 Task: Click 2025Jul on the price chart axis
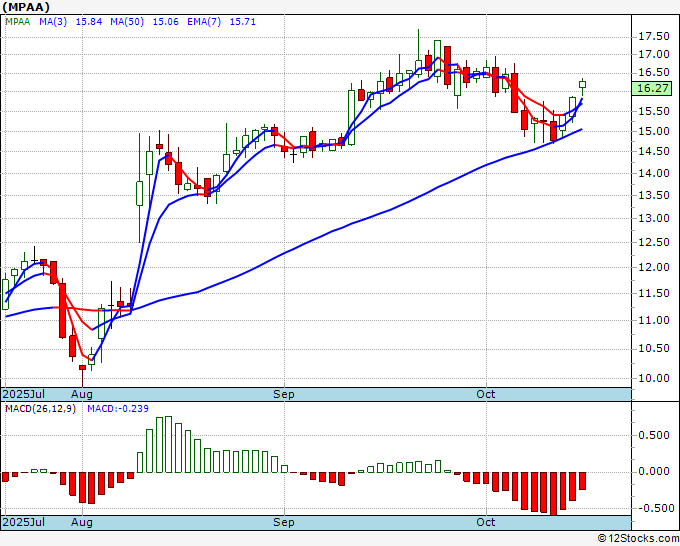click(x=23, y=394)
